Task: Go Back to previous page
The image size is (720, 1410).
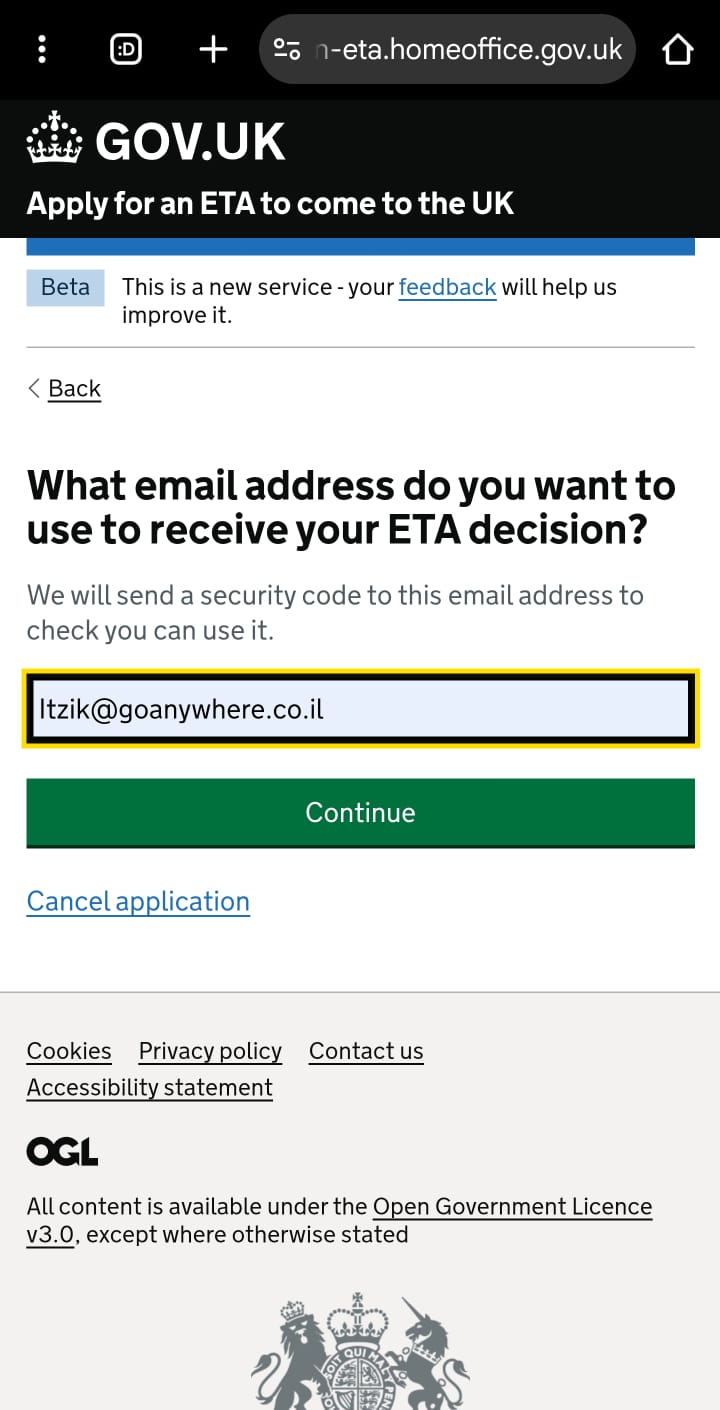Action: click(x=74, y=388)
